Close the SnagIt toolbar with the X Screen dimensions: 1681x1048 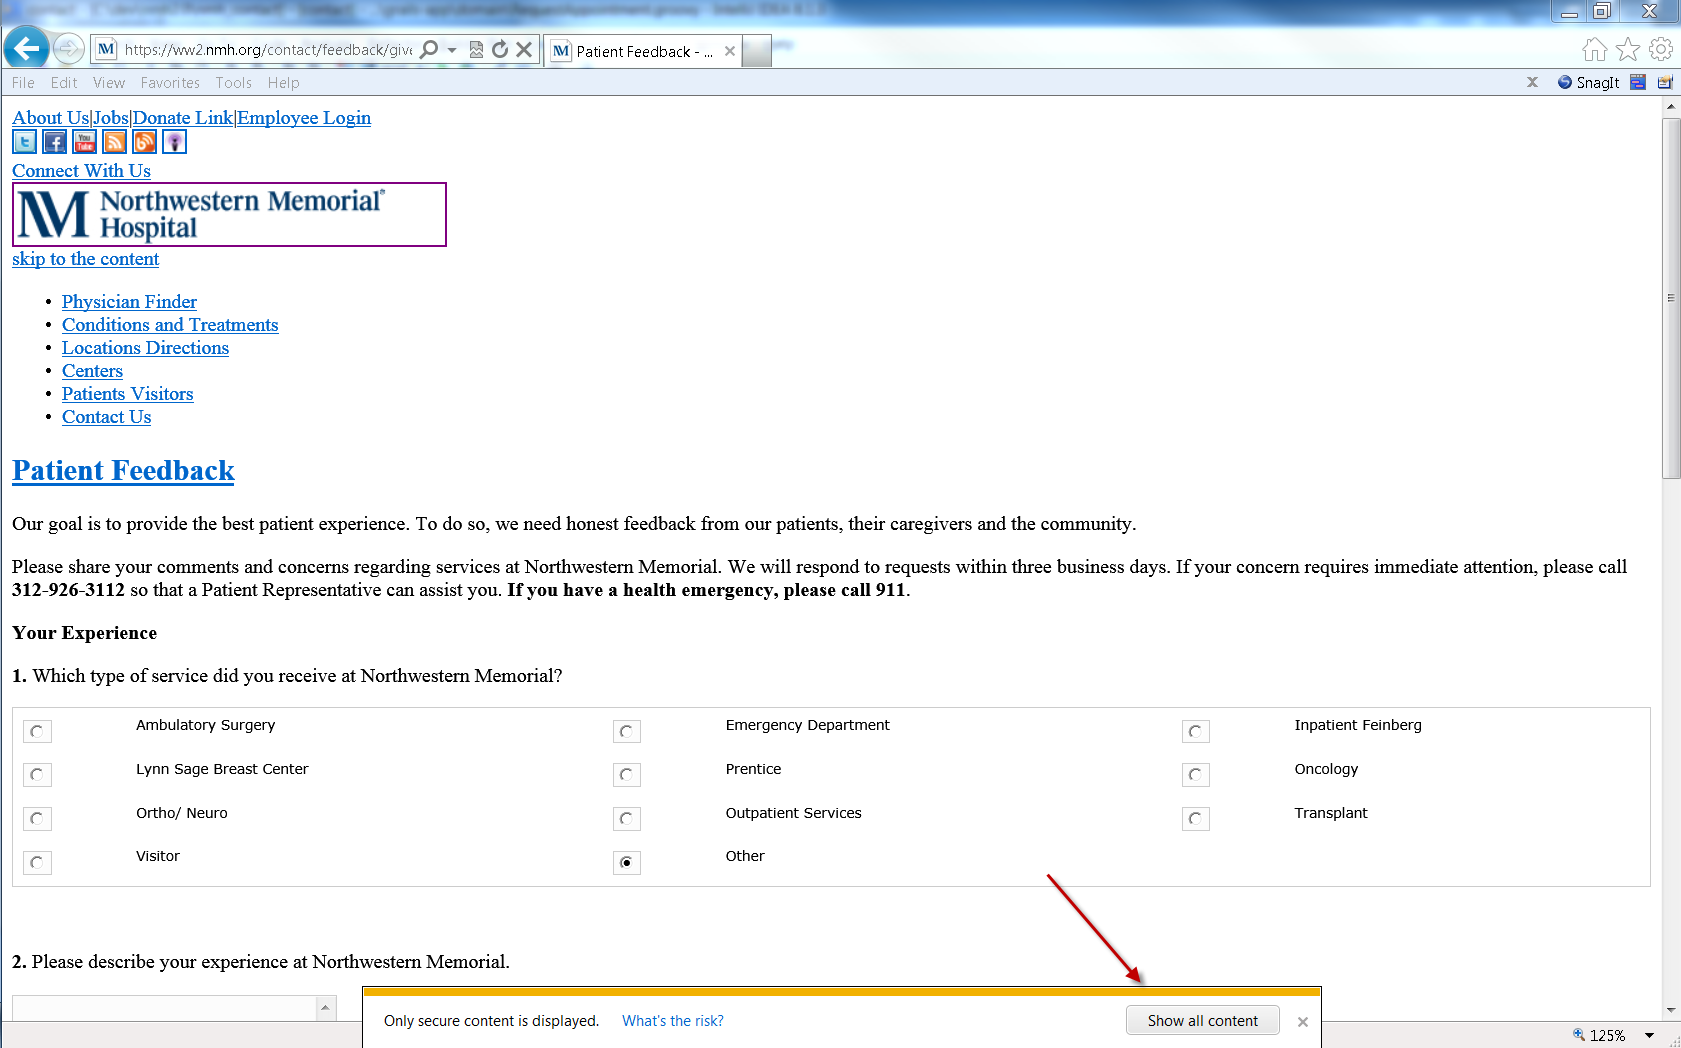tap(1532, 82)
